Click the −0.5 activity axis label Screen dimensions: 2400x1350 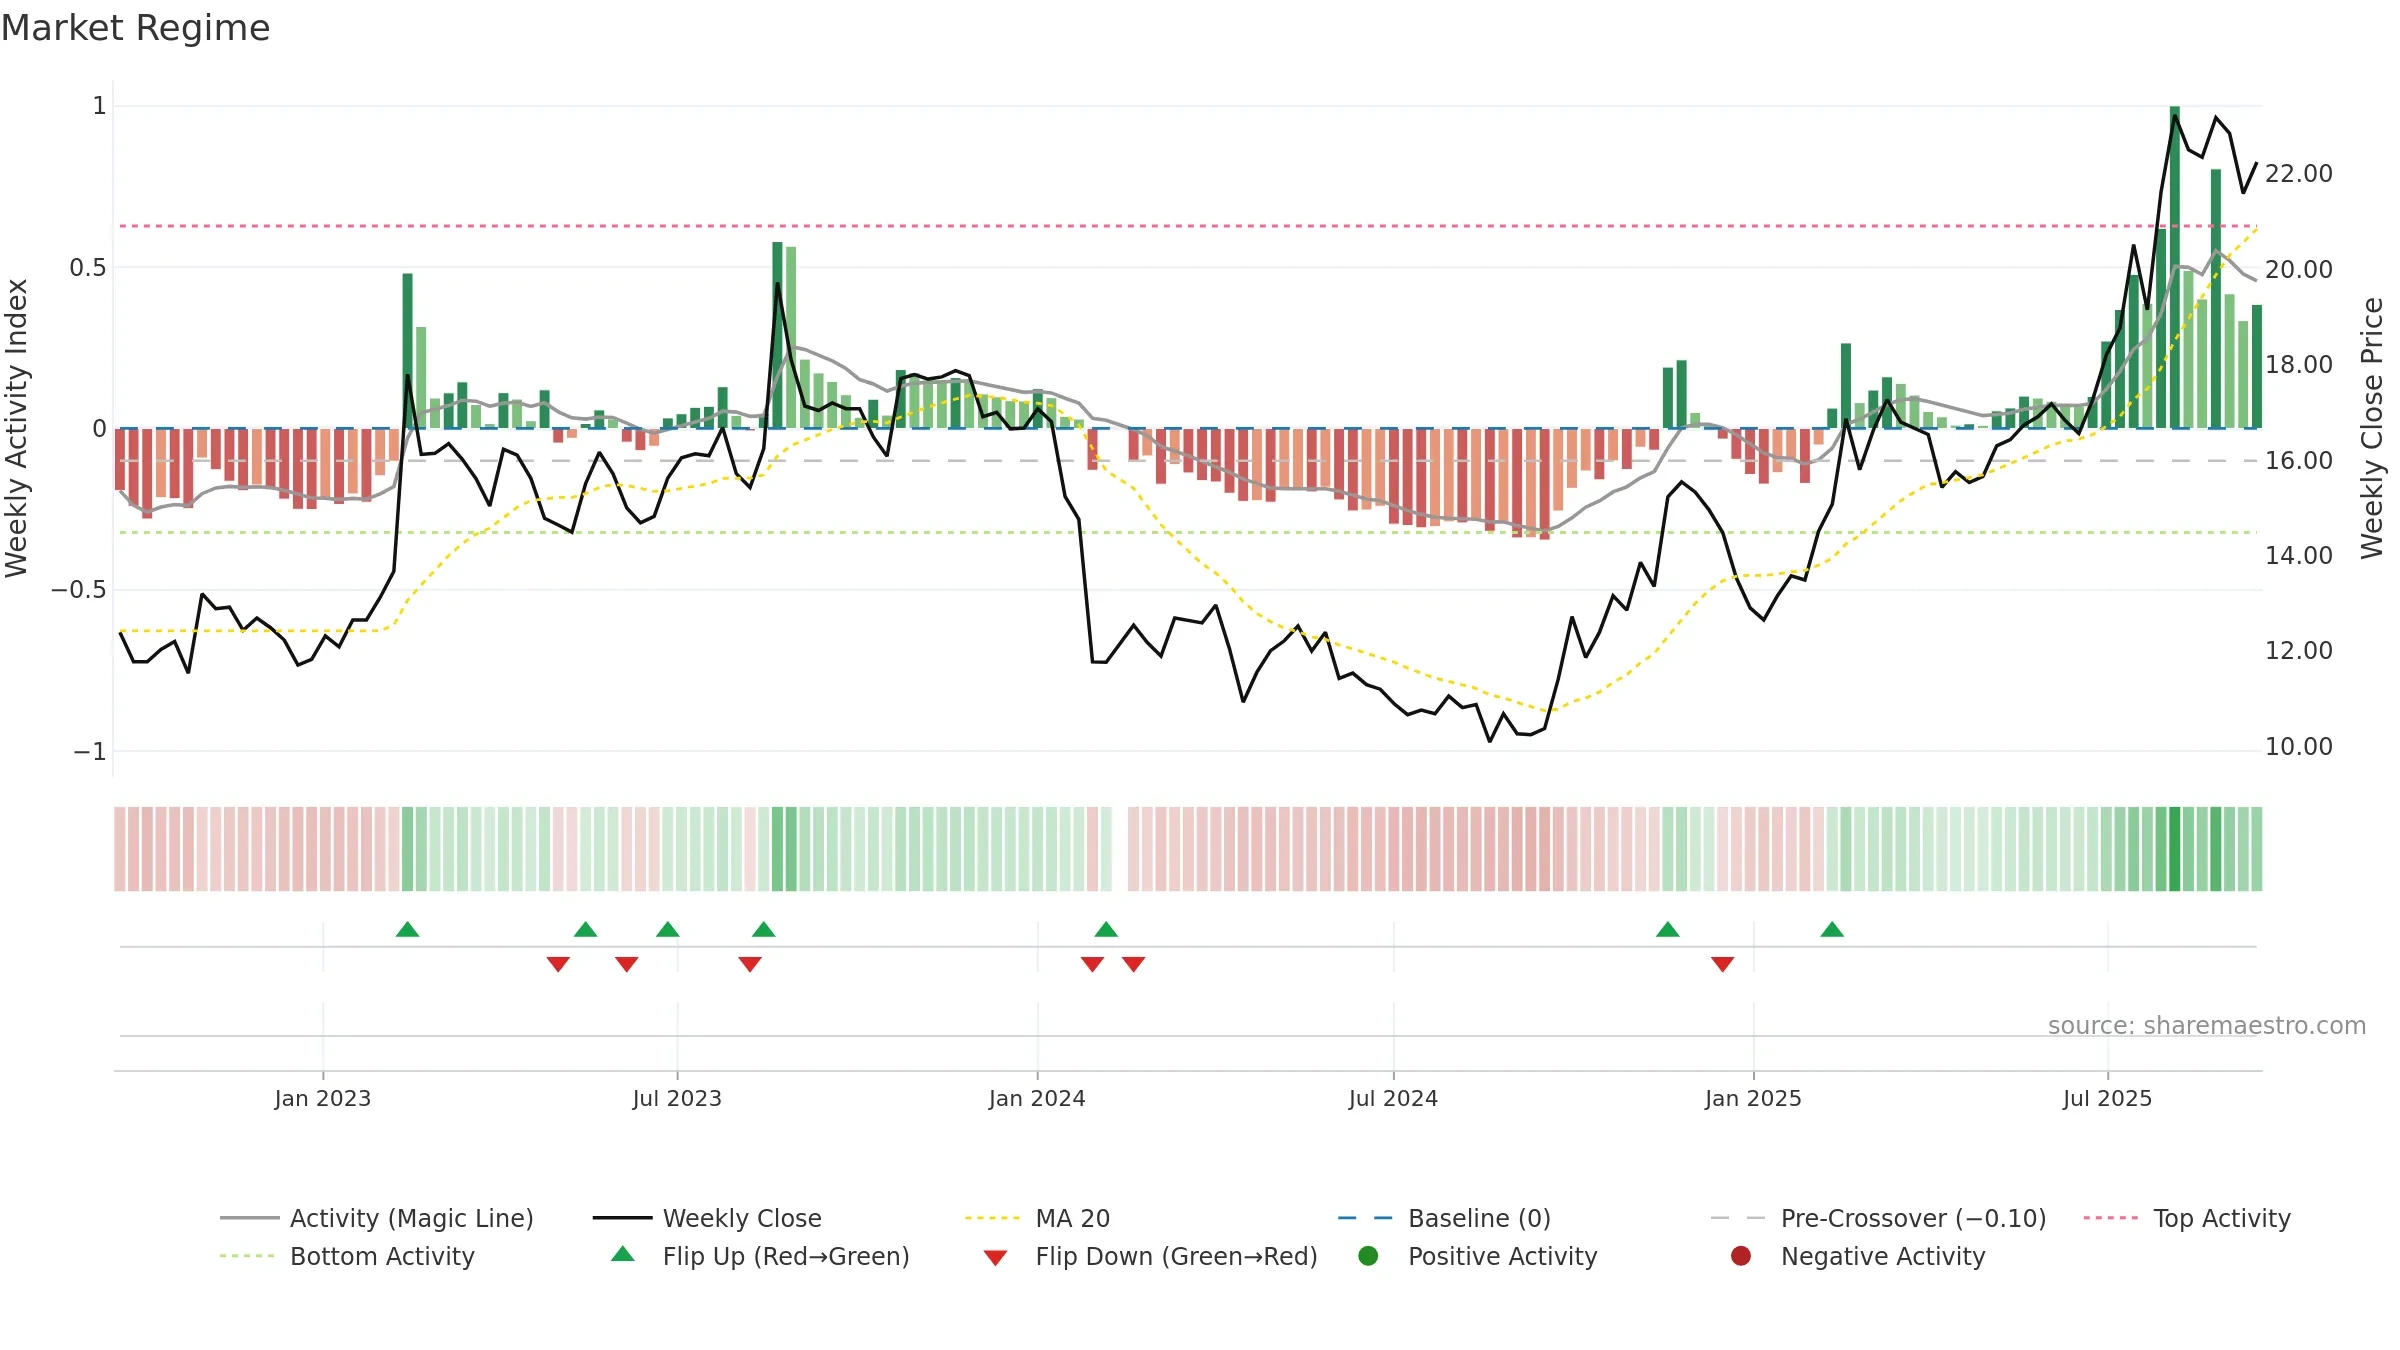(x=79, y=590)
